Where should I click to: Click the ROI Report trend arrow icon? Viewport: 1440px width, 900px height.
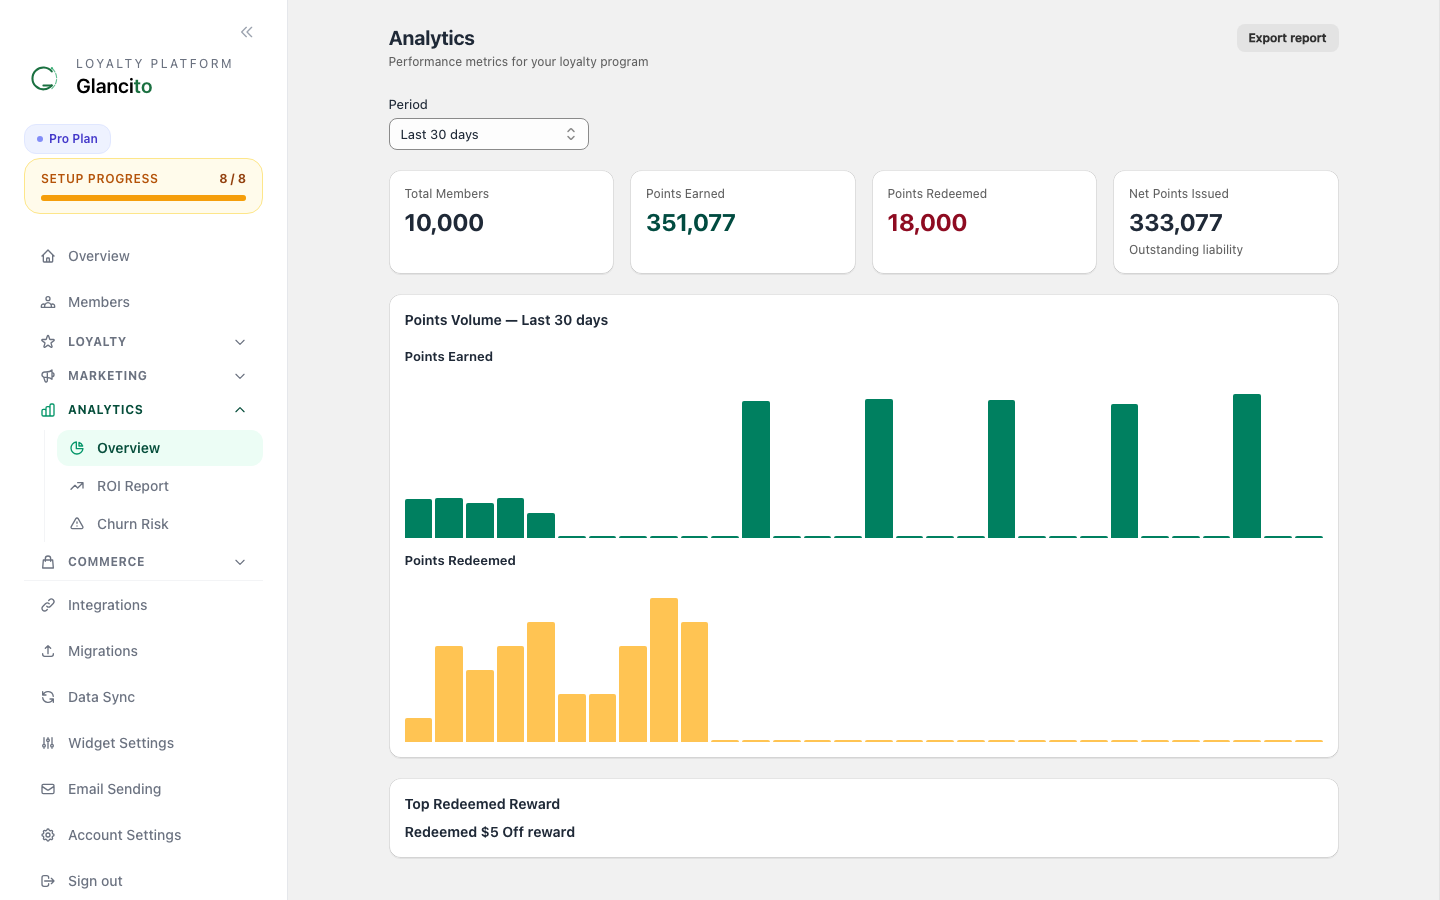pos(77,486)
